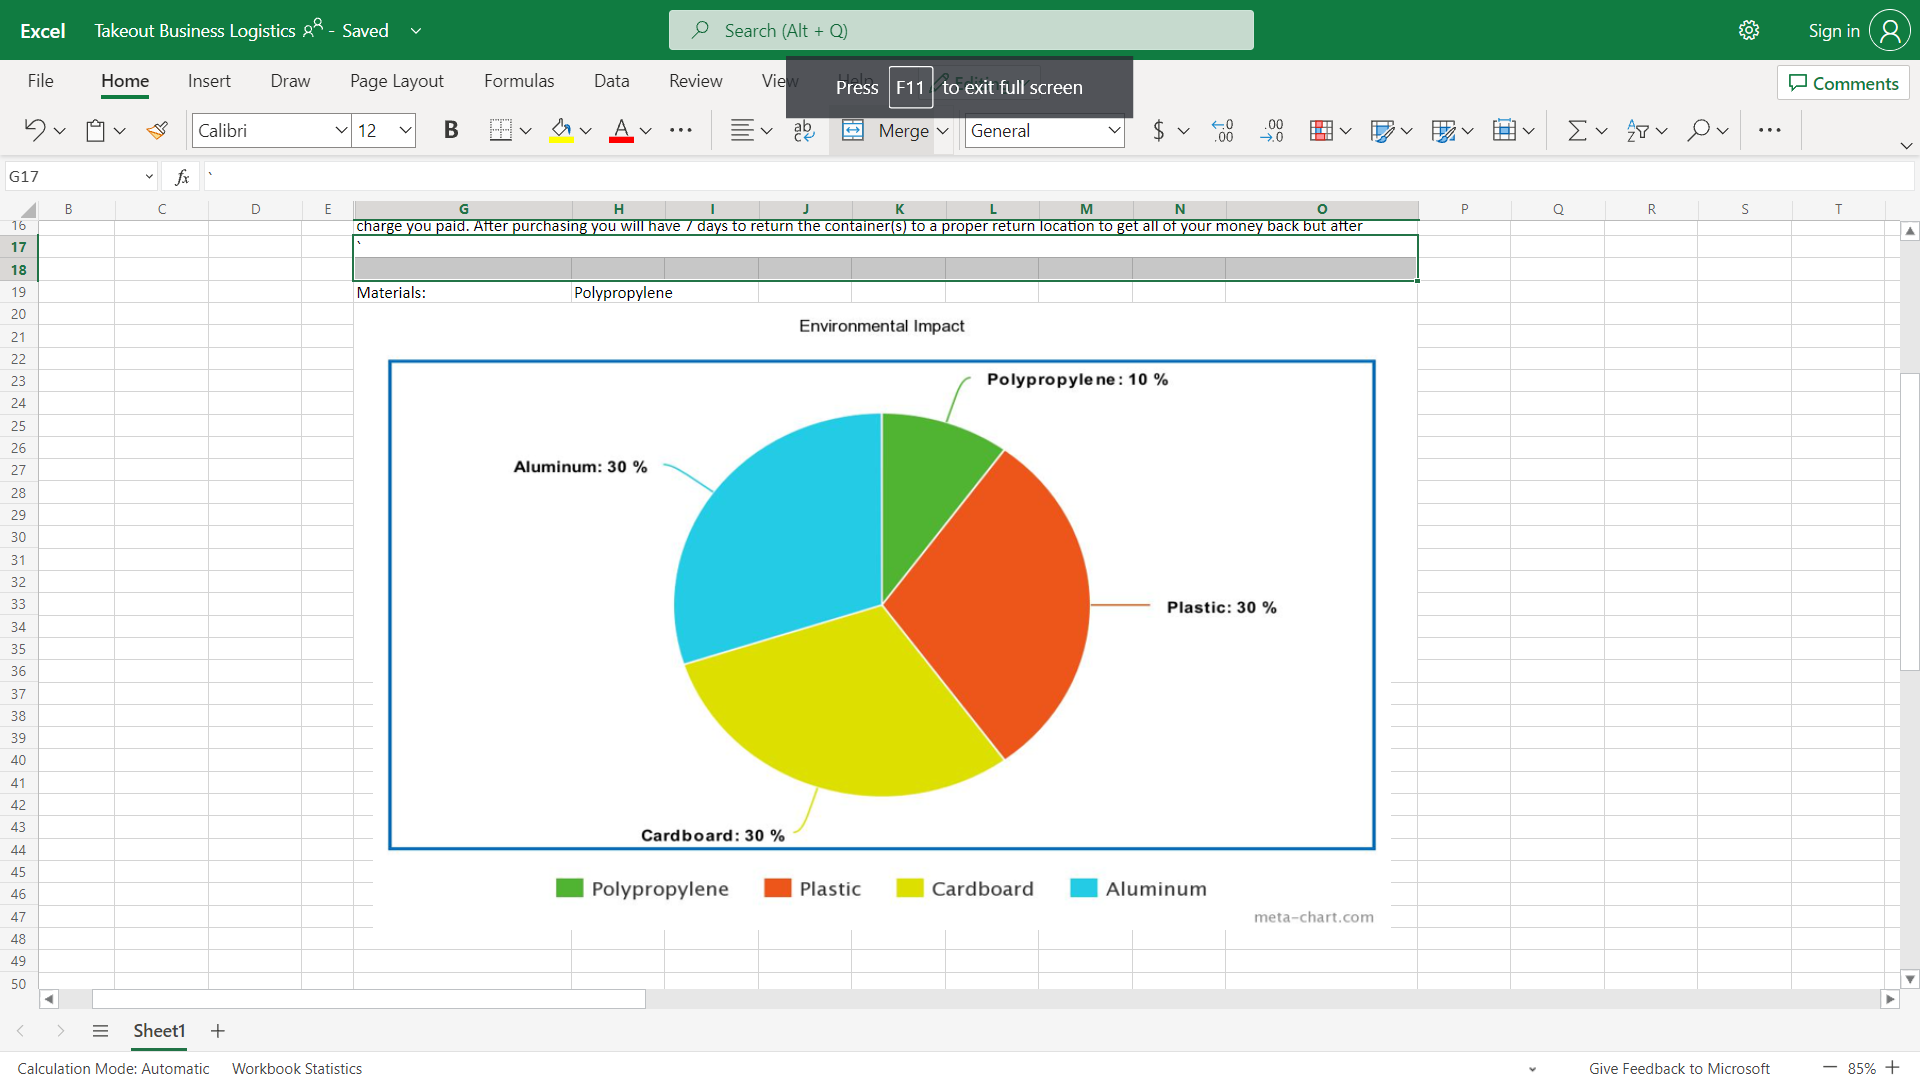Open the Calibri font name dropdown
The image size is (1920, 1080).
click(x=341, y=130)
